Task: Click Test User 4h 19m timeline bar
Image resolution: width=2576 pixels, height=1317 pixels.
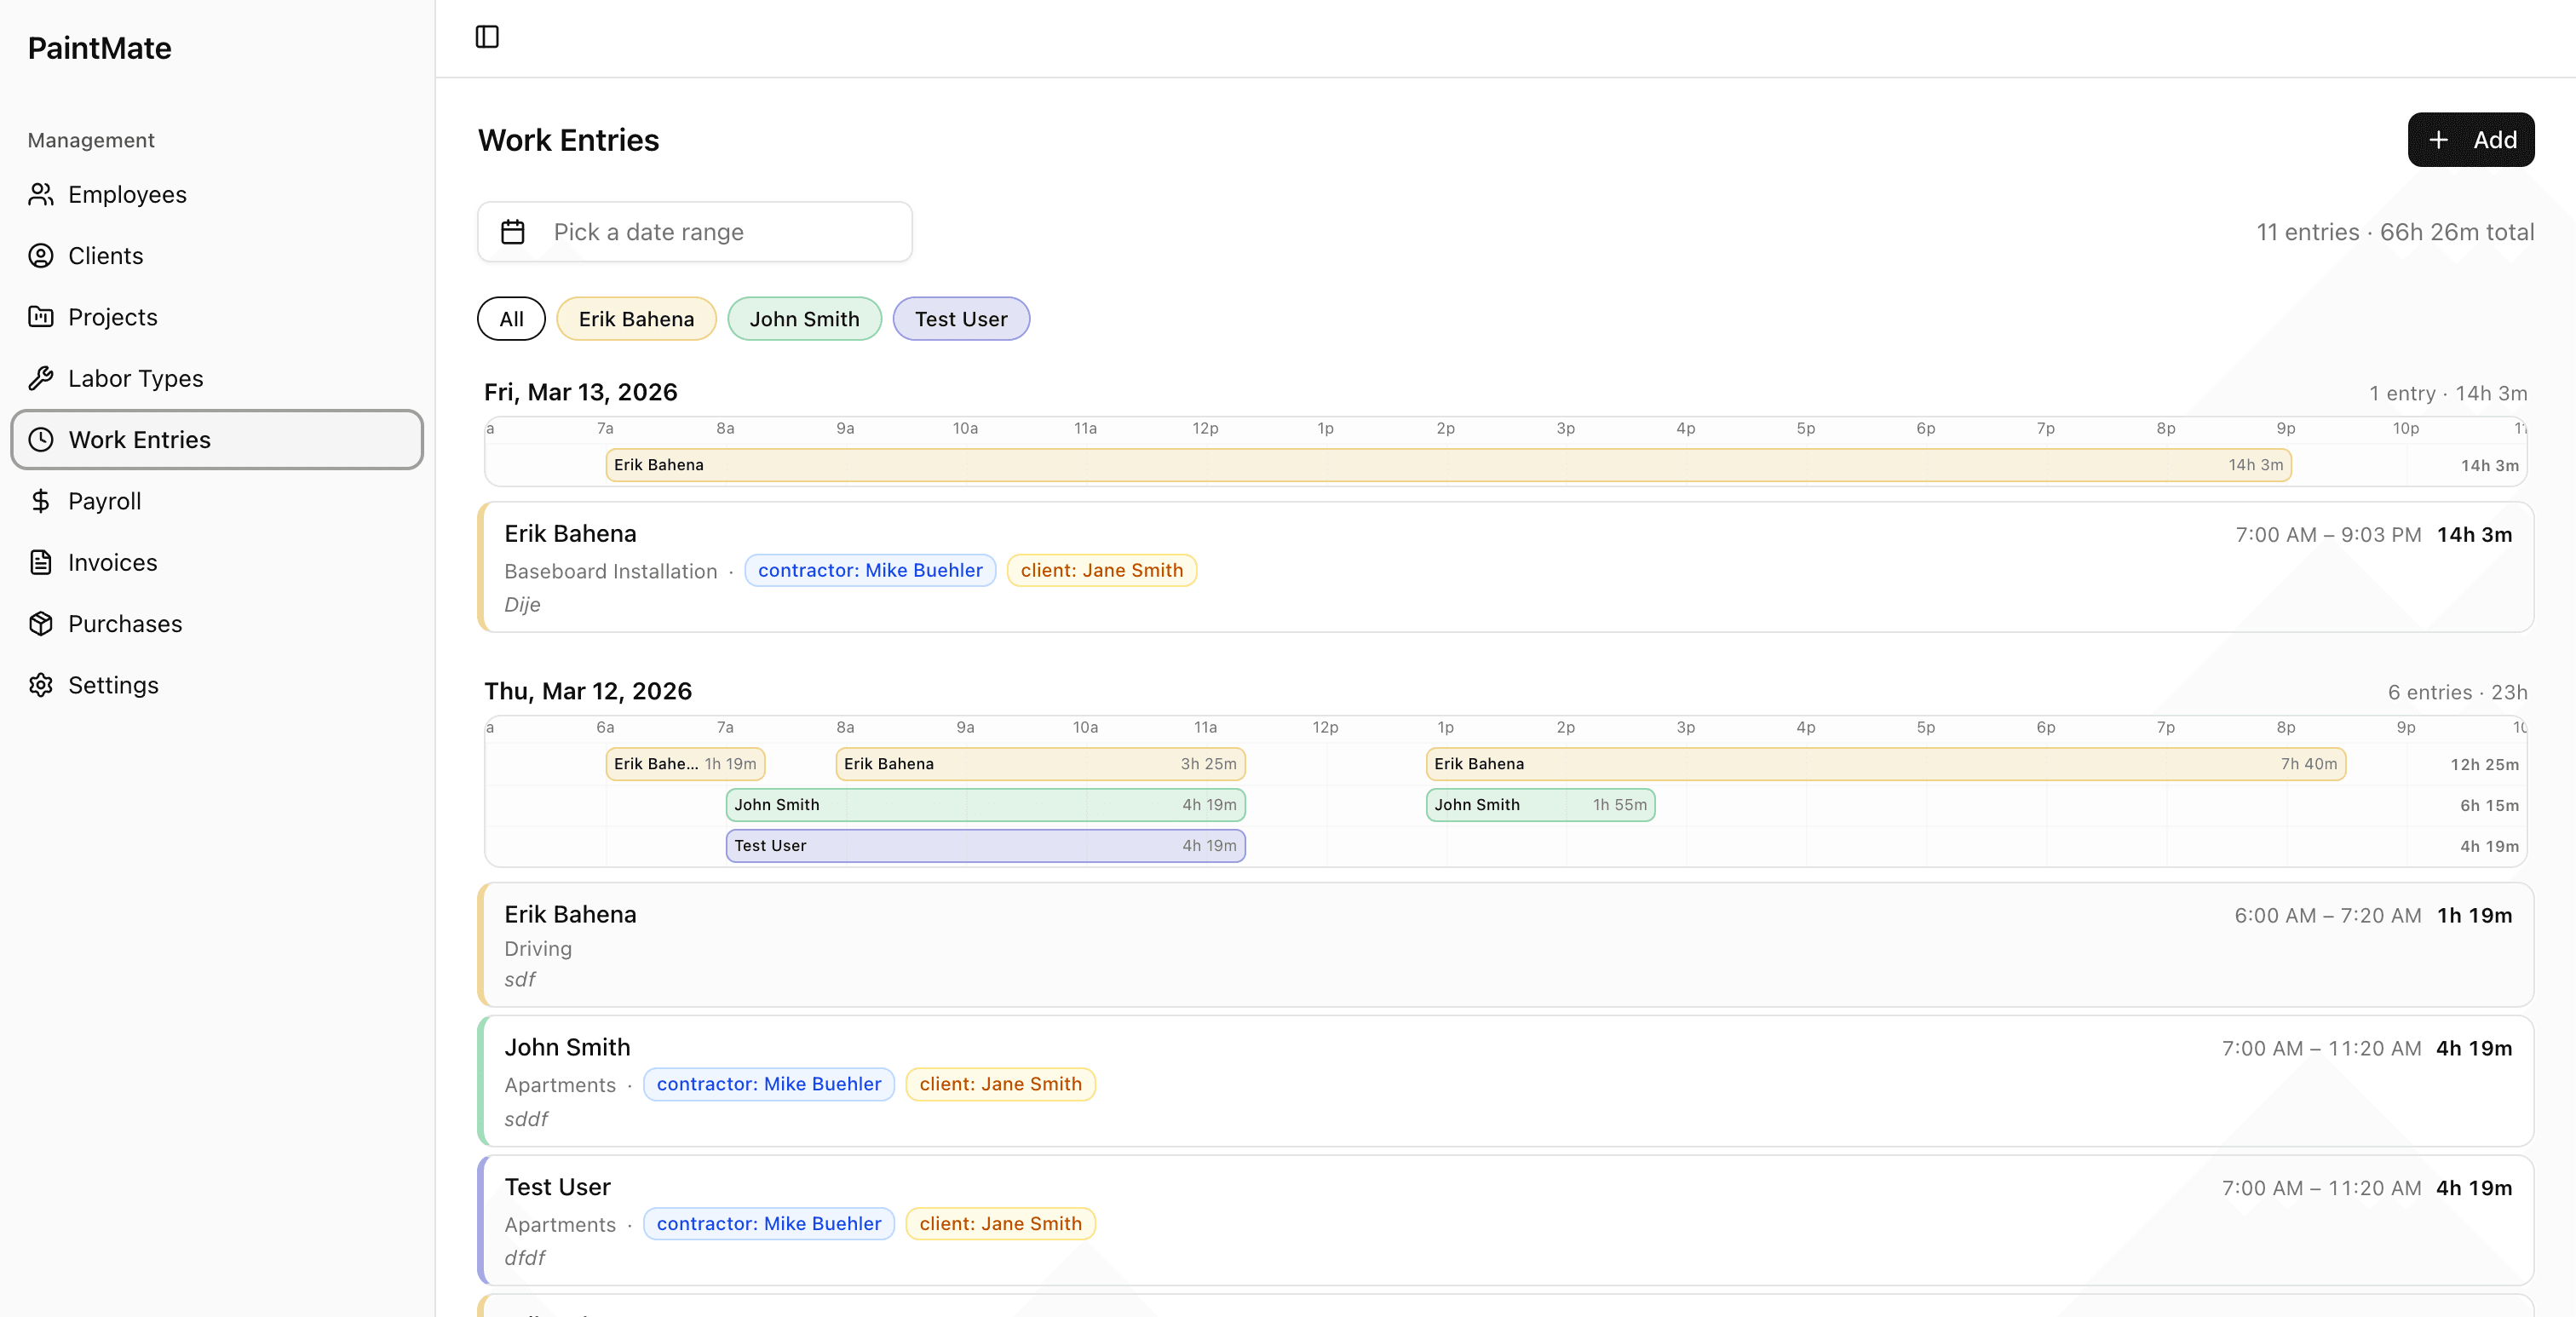Action: pyautogui.click(x=985, y=846)
